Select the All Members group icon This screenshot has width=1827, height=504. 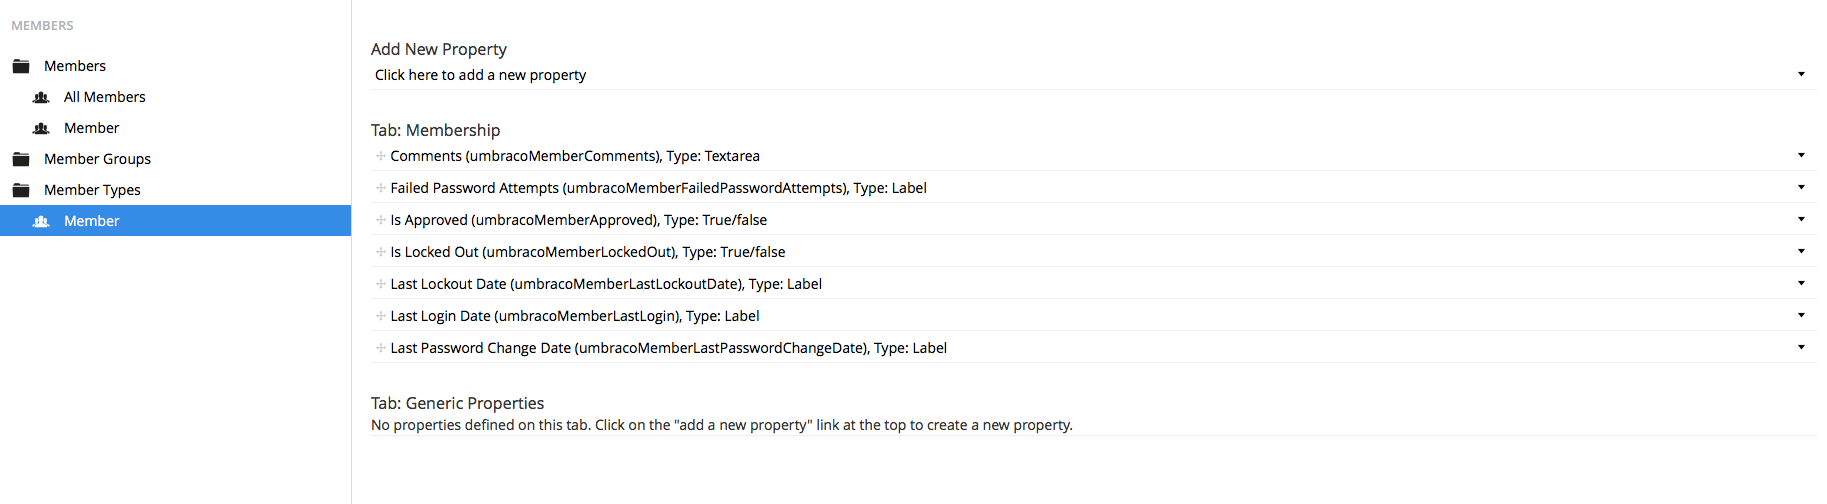click(x=41, y=97)
